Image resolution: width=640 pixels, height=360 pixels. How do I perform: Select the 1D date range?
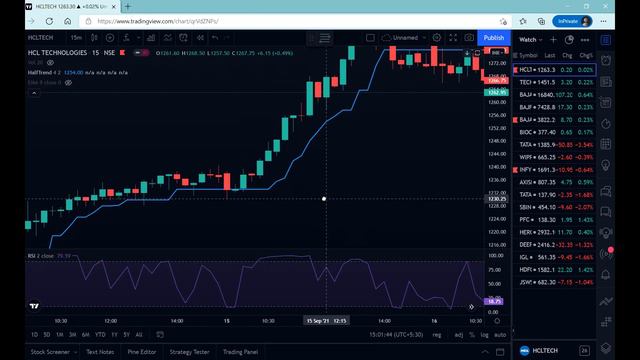click(x=35, y=335)
